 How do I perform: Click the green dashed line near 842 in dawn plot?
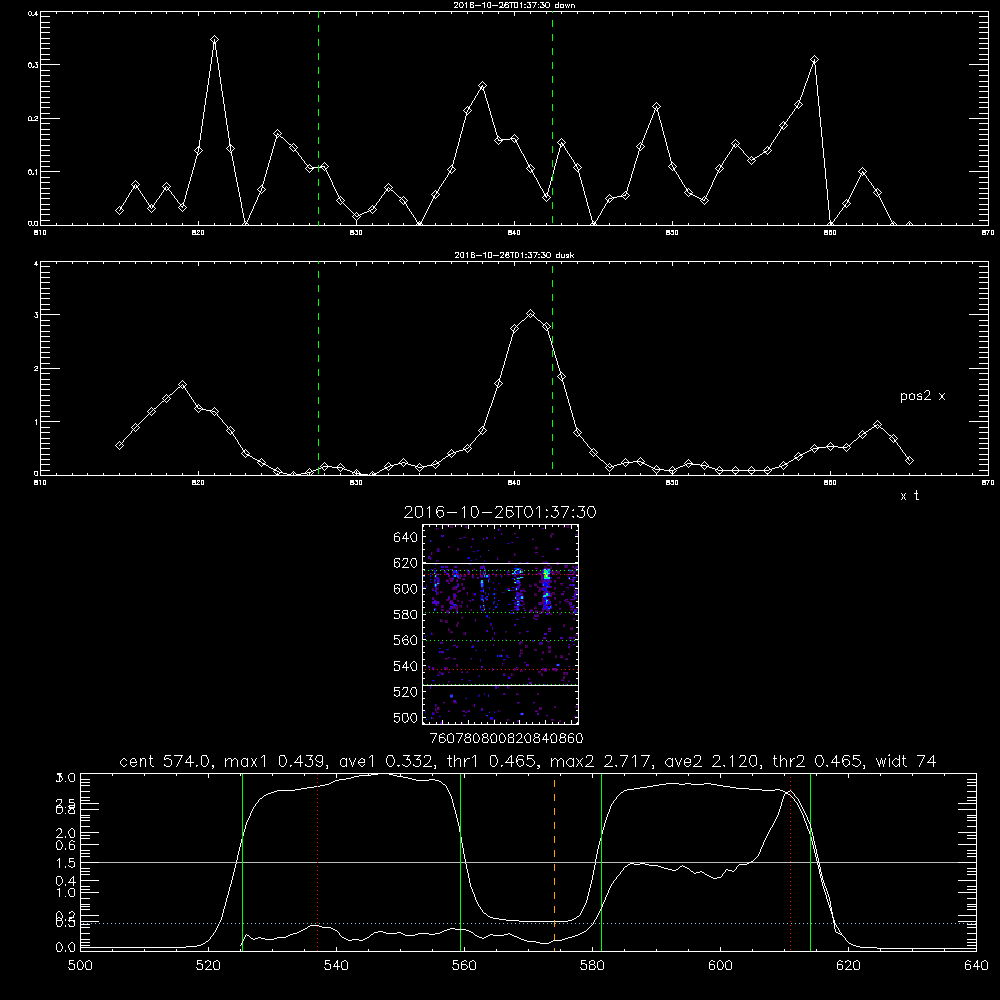(552, 118)
